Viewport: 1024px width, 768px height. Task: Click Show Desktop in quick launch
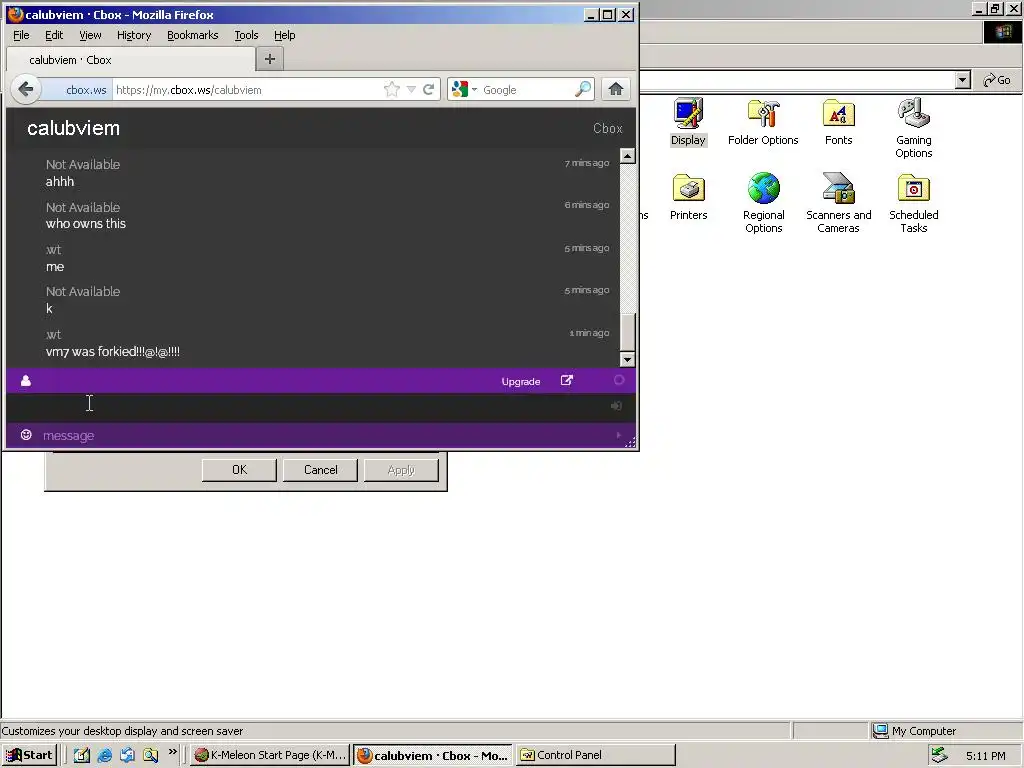(x=82, y=755)
